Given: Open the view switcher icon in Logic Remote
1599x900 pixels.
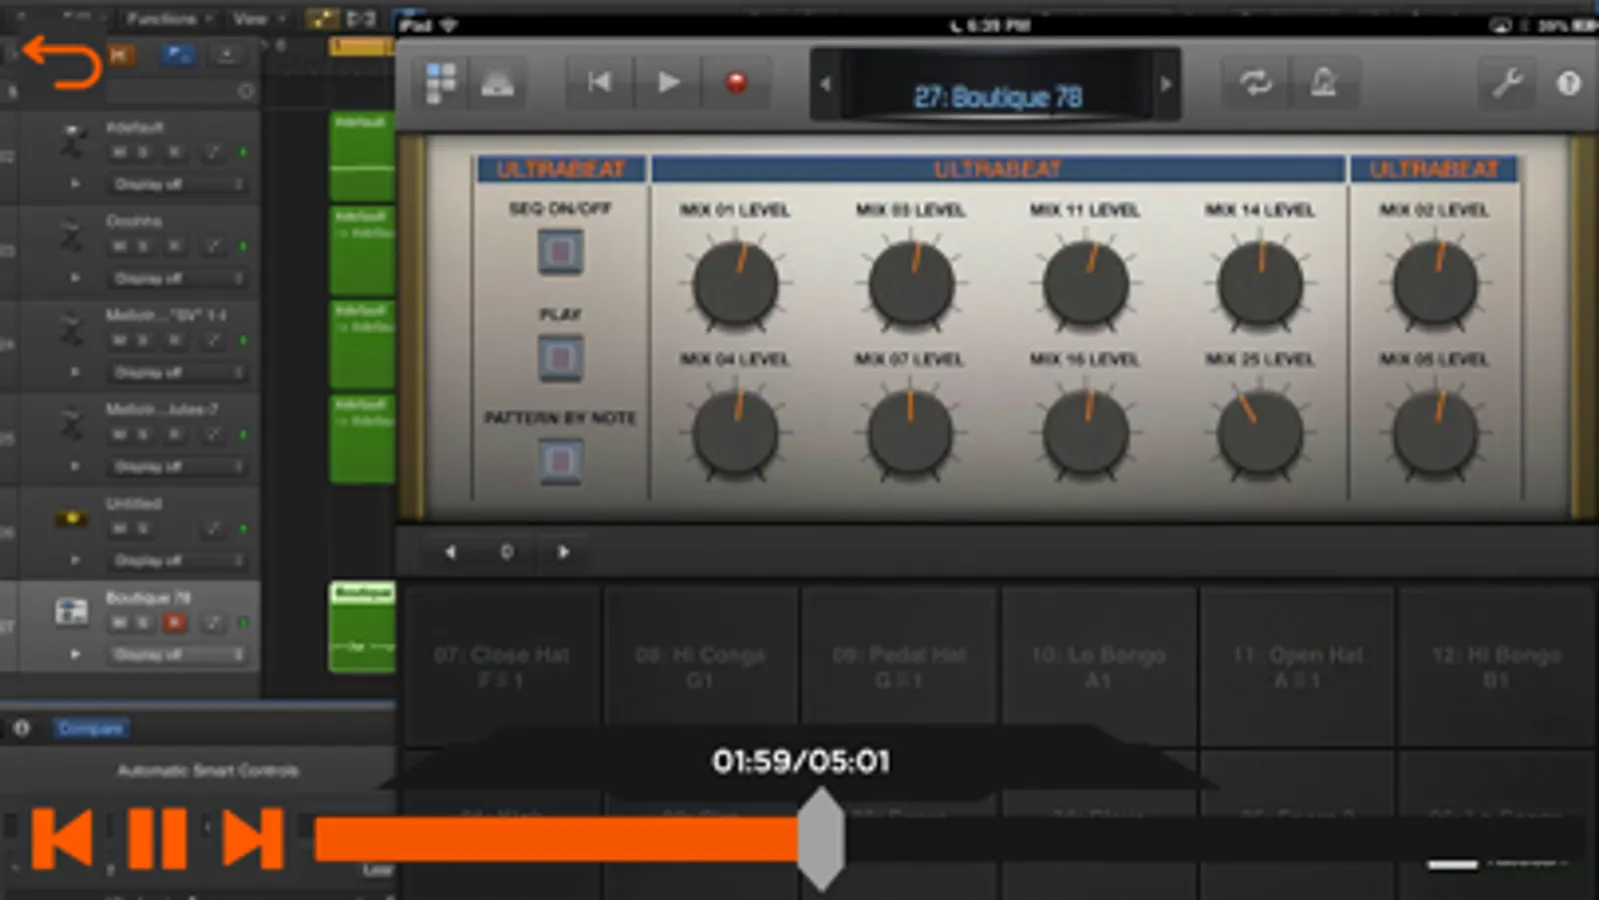Looking at the screenshot, I should tap(441, 83).
